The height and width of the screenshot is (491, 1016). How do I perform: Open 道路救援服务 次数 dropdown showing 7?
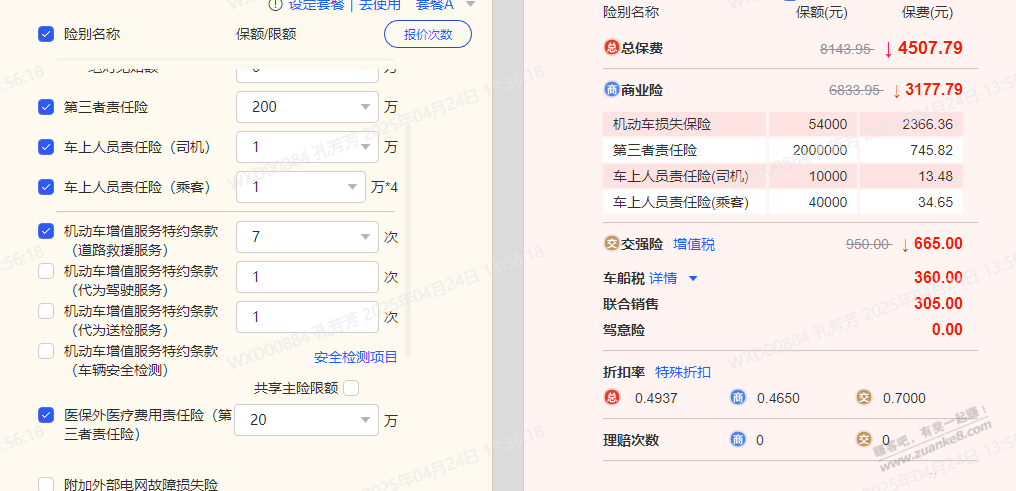tap(307, 237)
